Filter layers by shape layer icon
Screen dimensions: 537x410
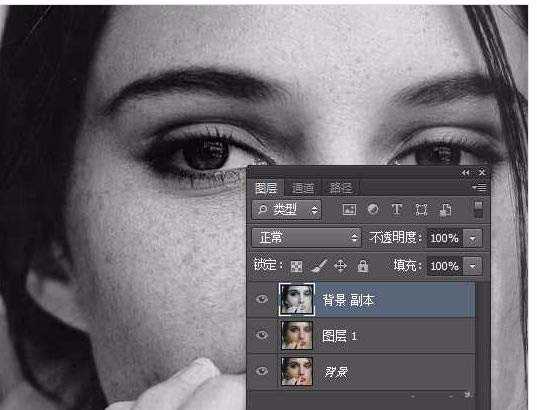(421, 209)
